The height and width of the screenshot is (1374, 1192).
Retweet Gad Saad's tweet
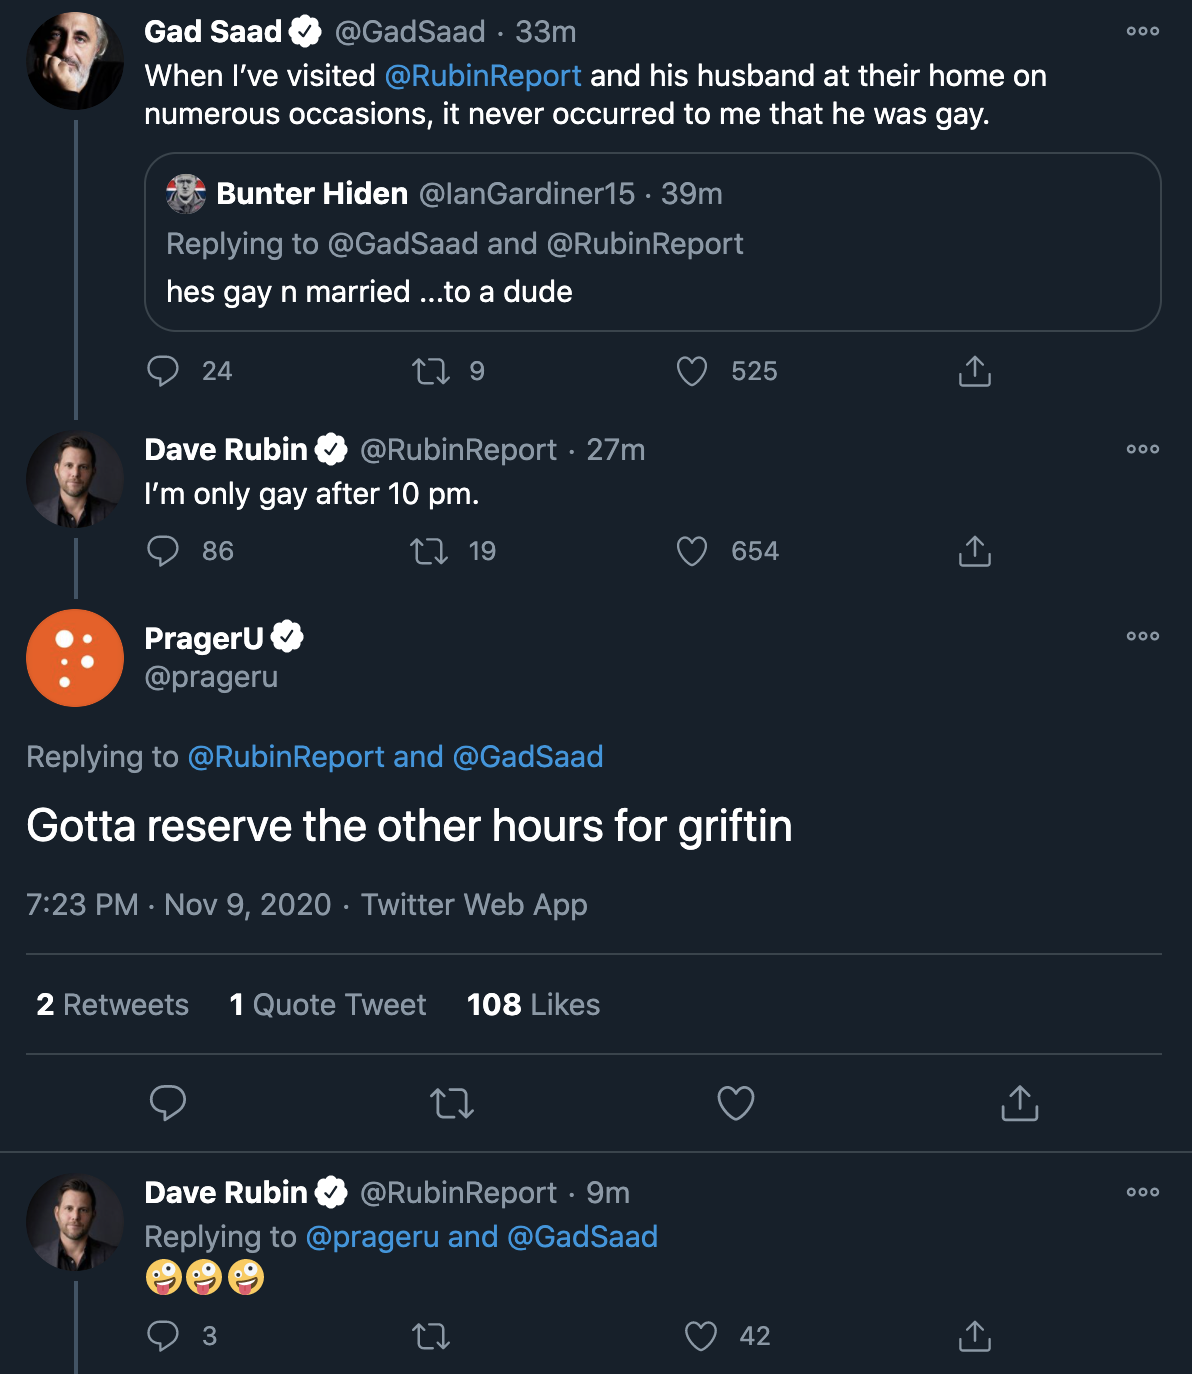click(430, 370)
